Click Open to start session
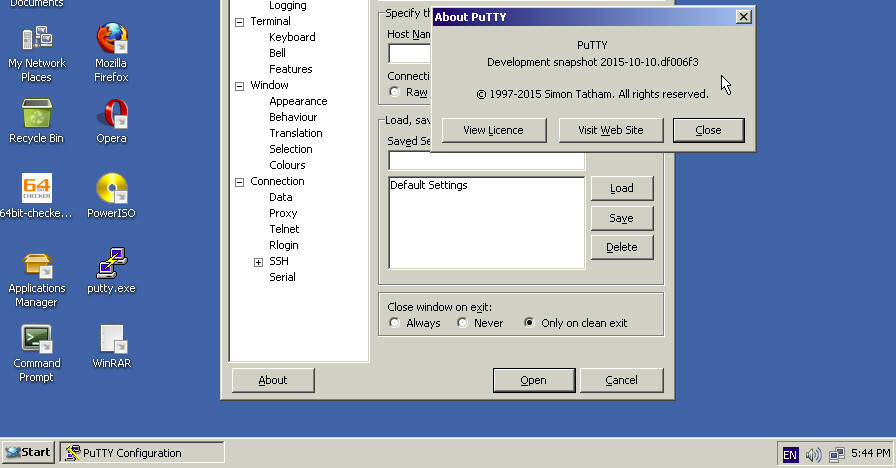The image size is (896, 468). pyautogui.click(x=534, y=381)
